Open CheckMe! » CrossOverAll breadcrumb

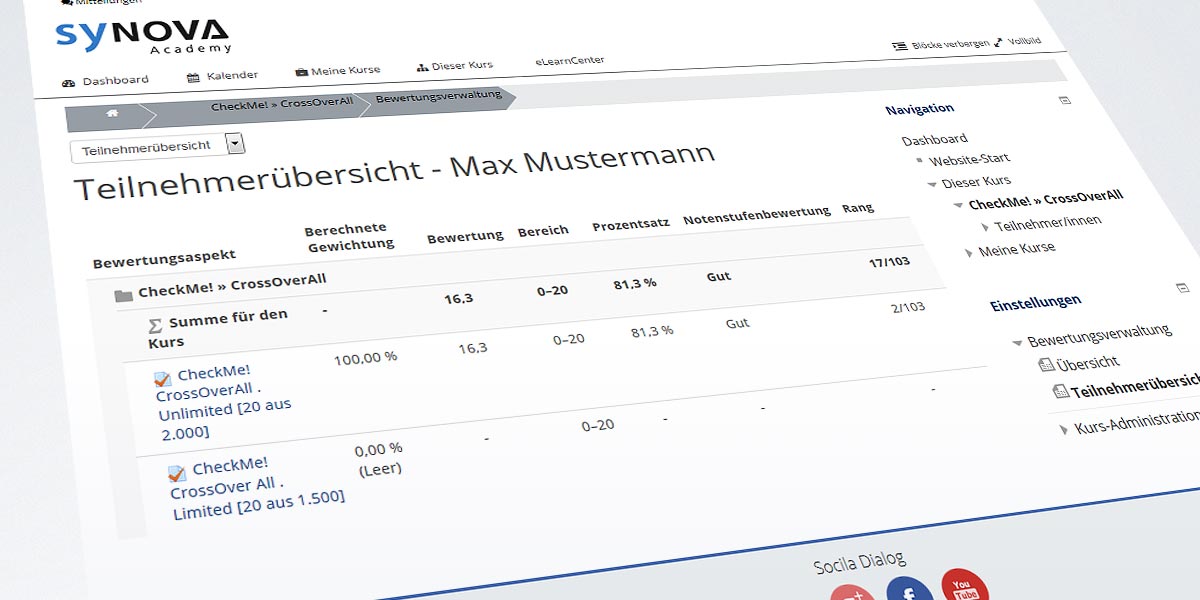coord(282,105)
